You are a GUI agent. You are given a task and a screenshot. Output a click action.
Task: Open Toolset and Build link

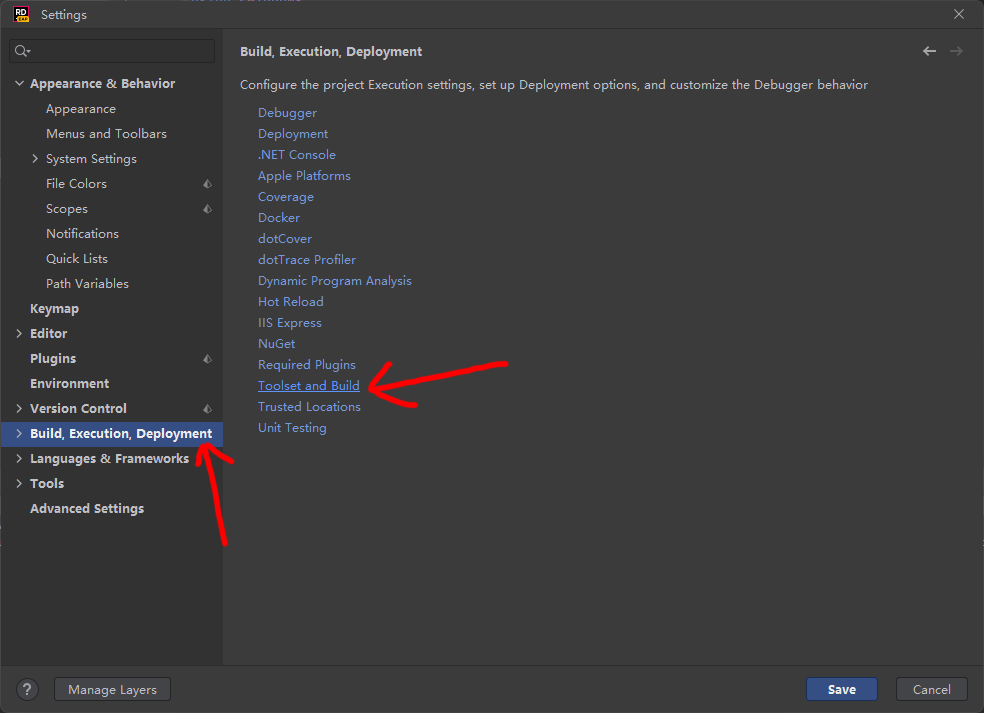(309, 386)
